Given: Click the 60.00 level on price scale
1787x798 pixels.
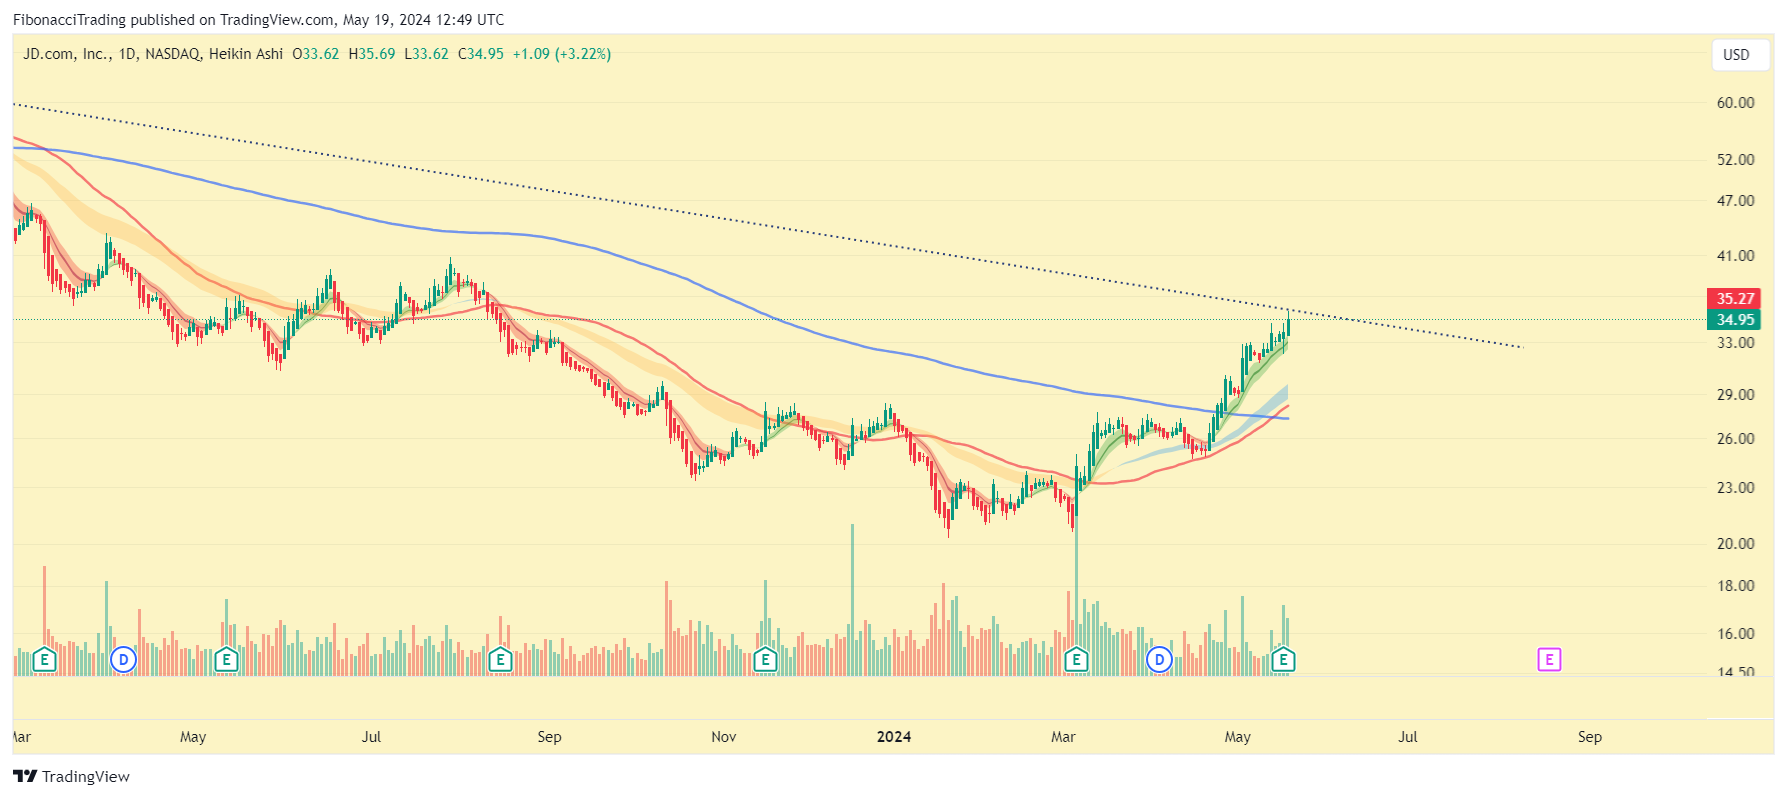Looking at the screenshot, I should pyautogui.click(x=1735, y=103).
